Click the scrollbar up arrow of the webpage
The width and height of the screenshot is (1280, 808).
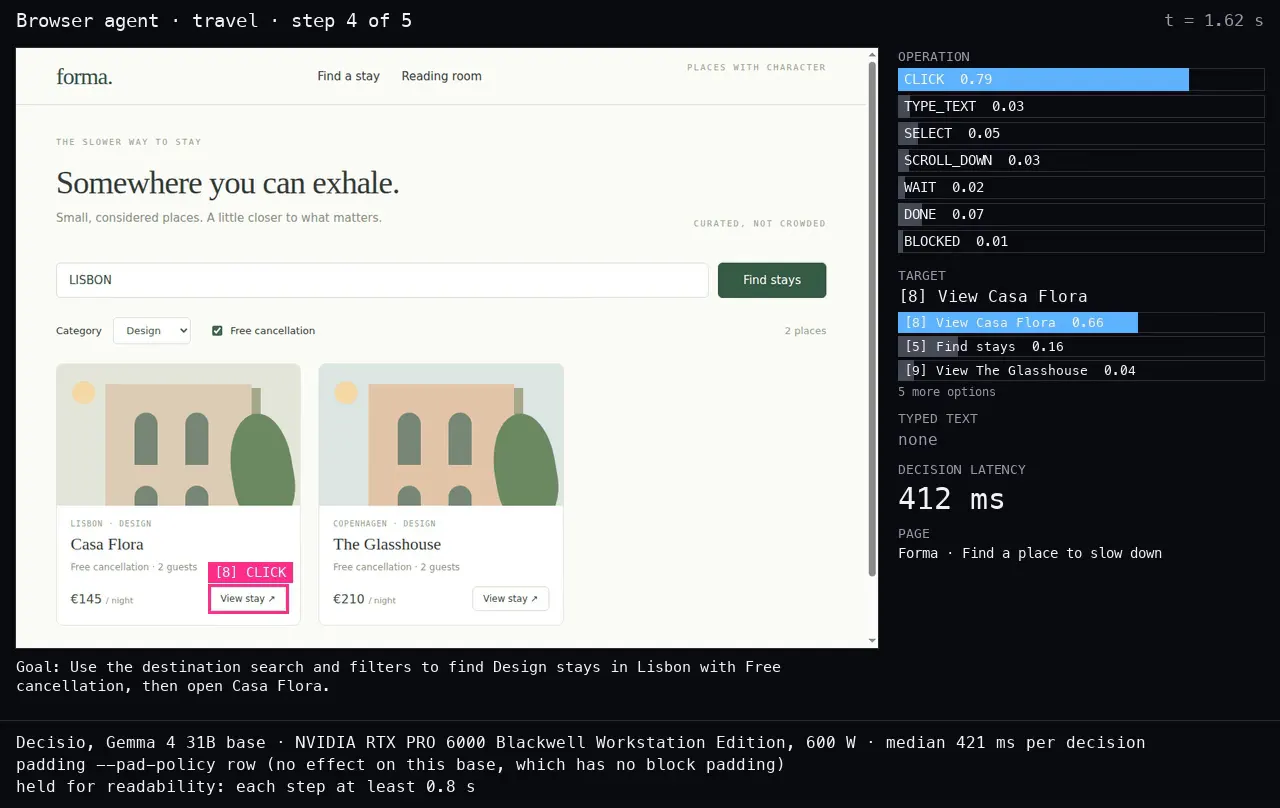(872, 55)
